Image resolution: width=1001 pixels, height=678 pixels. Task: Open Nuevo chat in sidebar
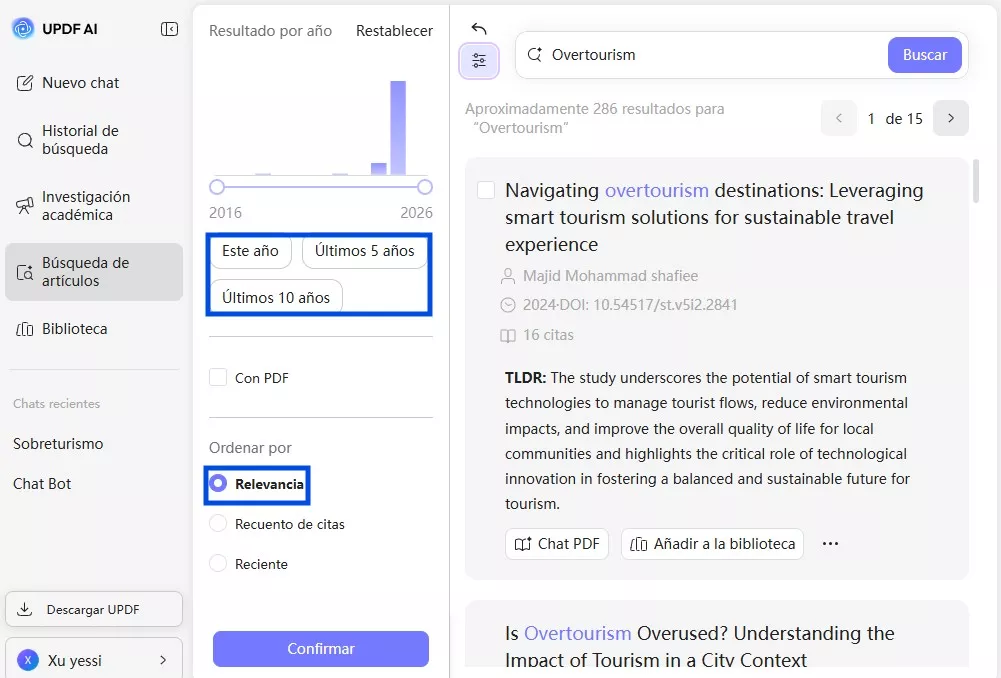coord(80,83)
